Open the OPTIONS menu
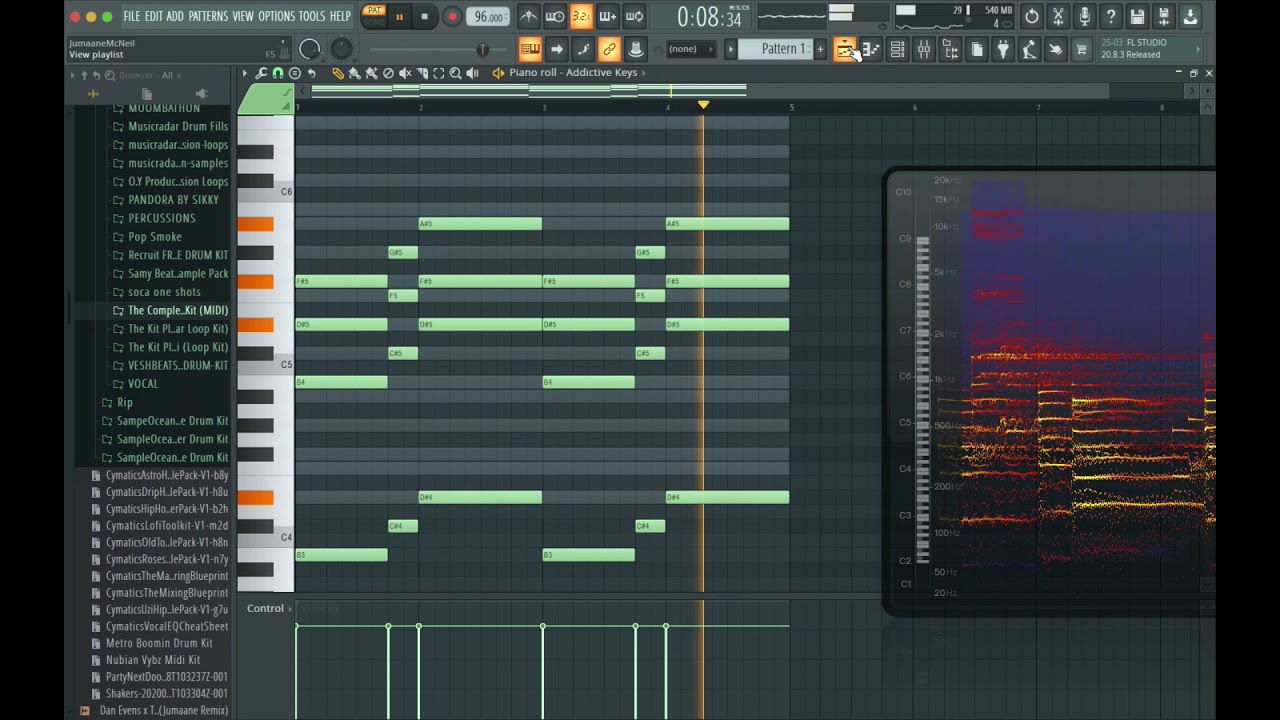Image resolution: width=1280 pixels, height=720 pixels. [x=276, y=17]
